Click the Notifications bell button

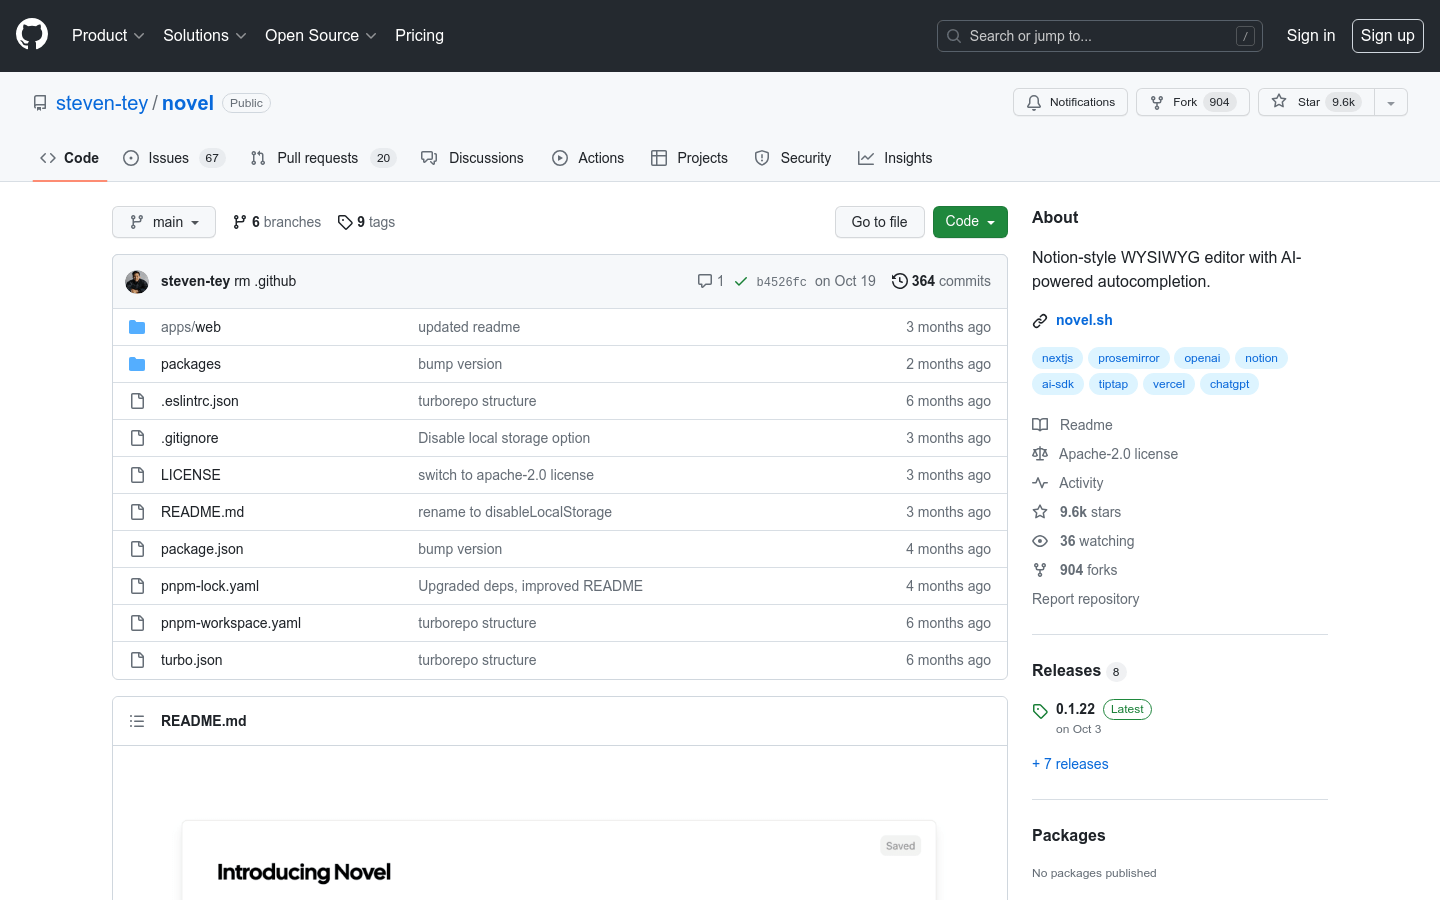pyautogui.click(x=1070, y=102)
